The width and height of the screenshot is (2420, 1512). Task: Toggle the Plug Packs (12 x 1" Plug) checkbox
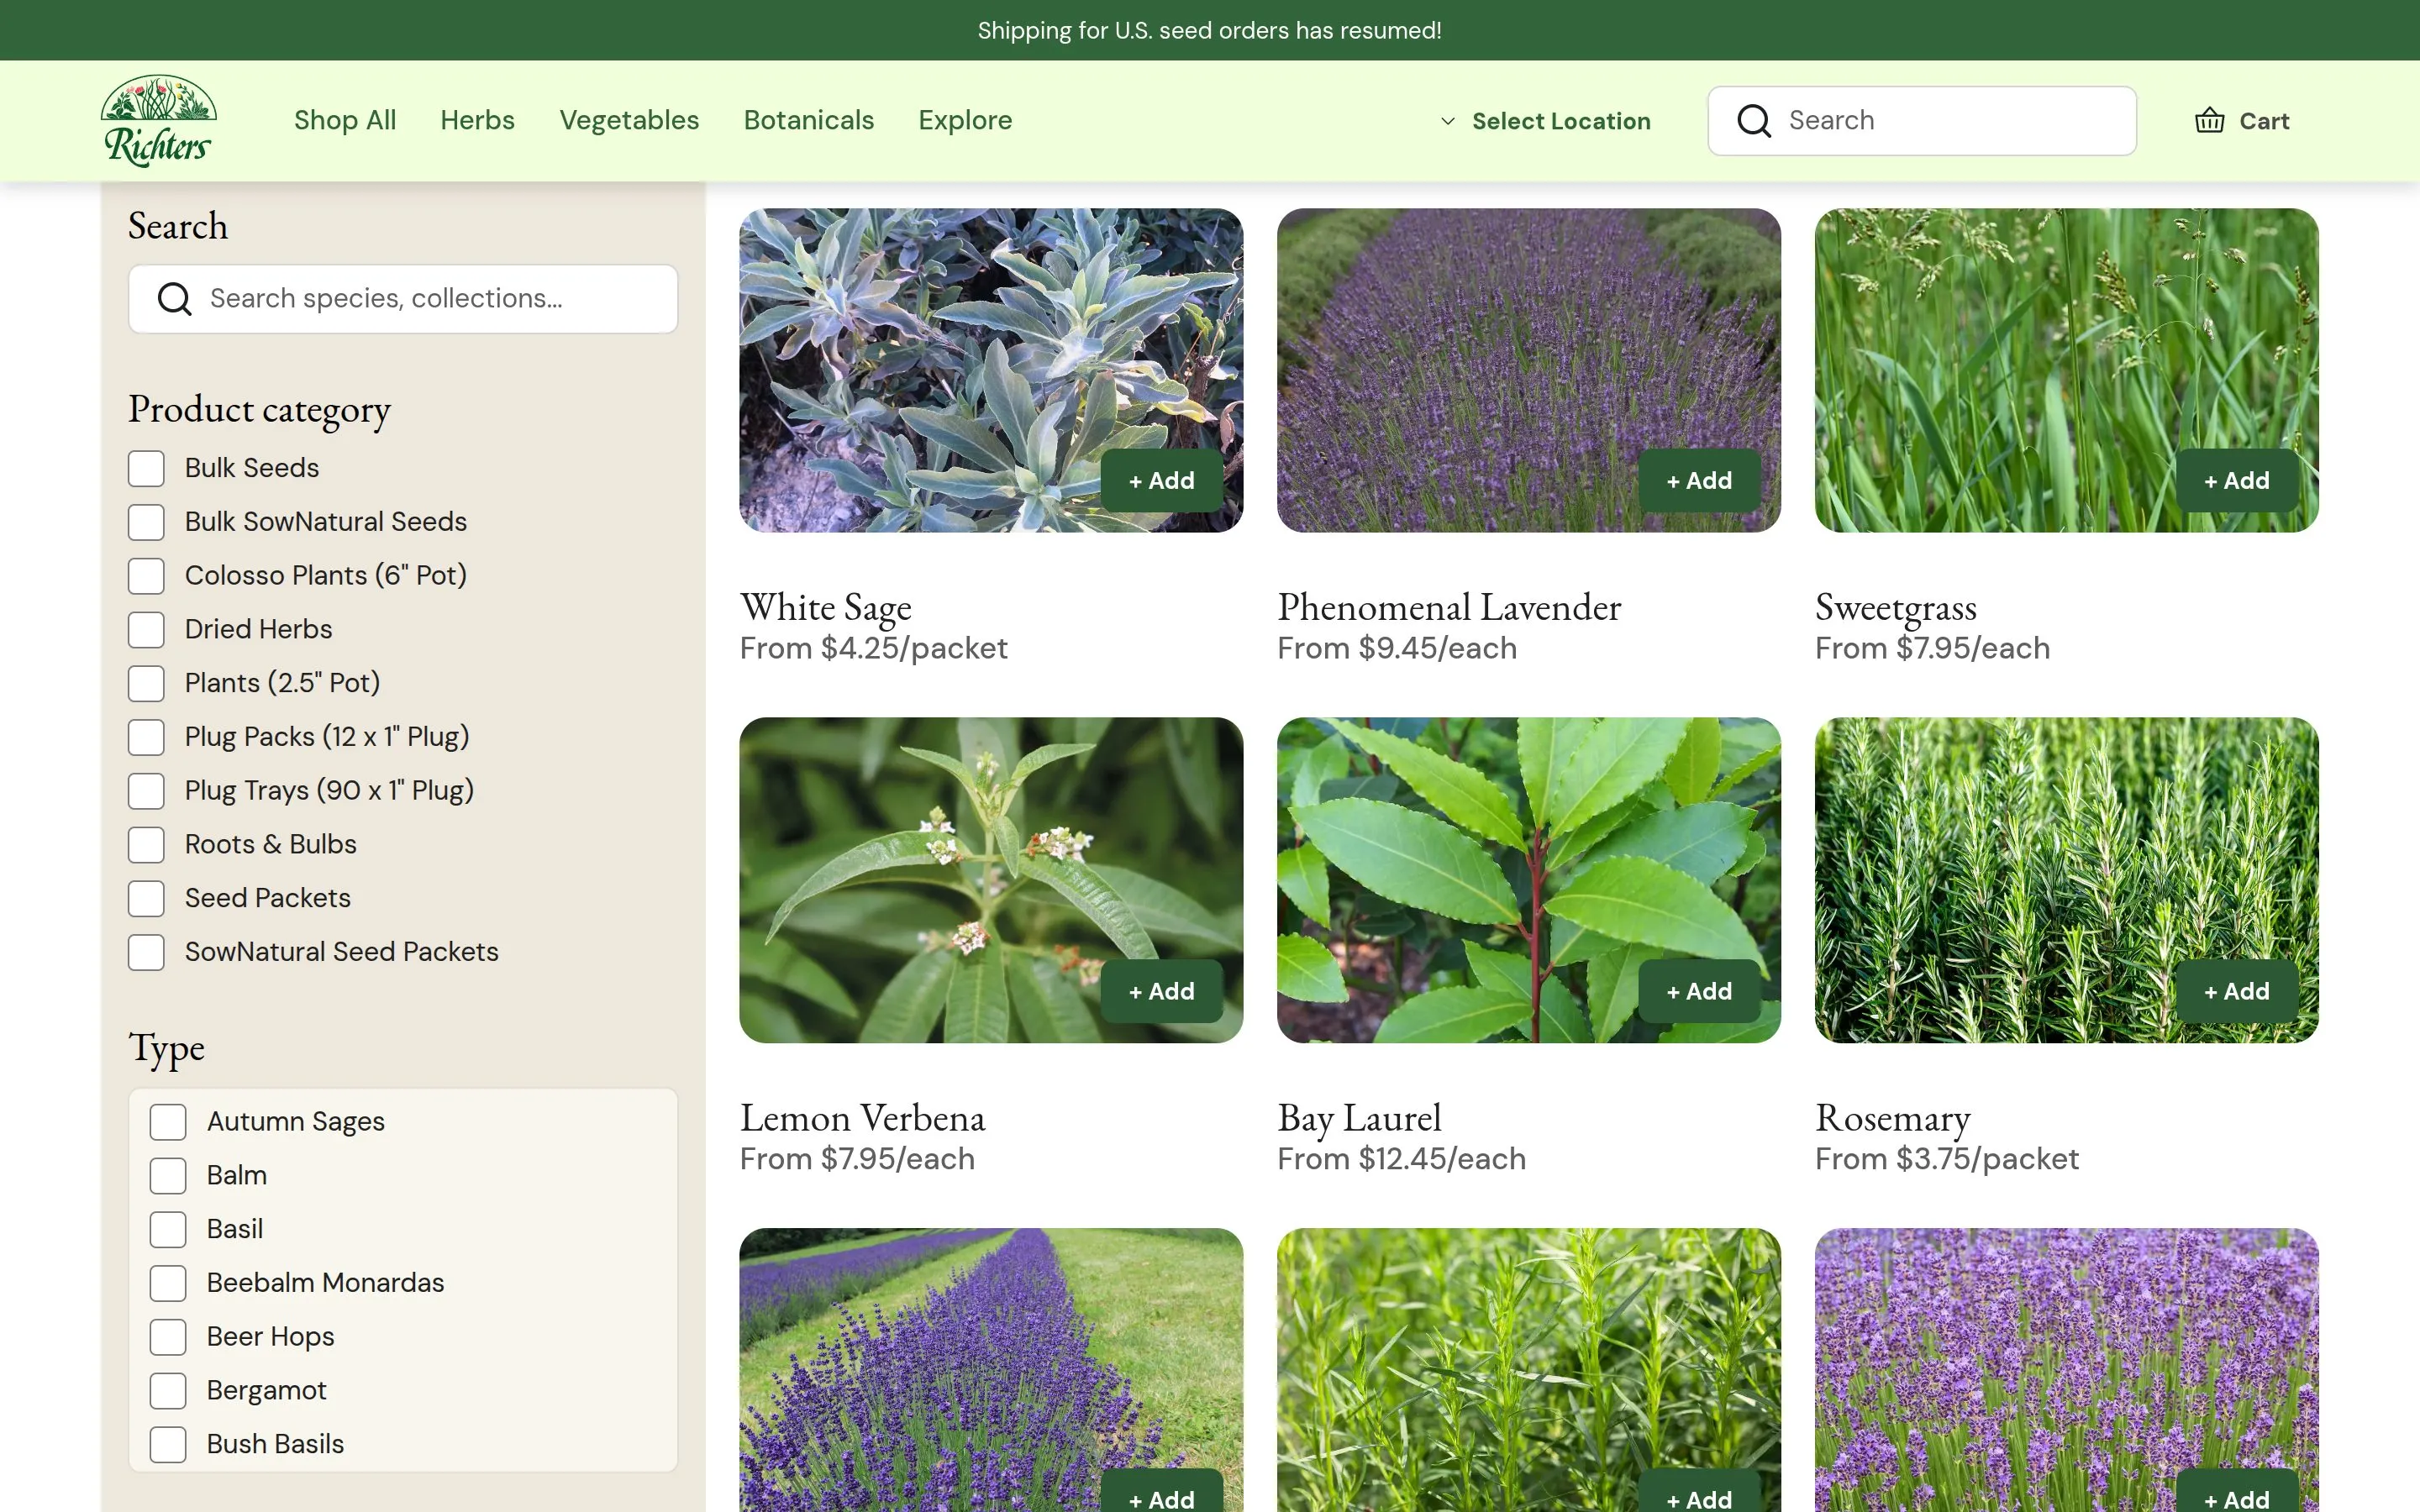[x=146, y=737]
